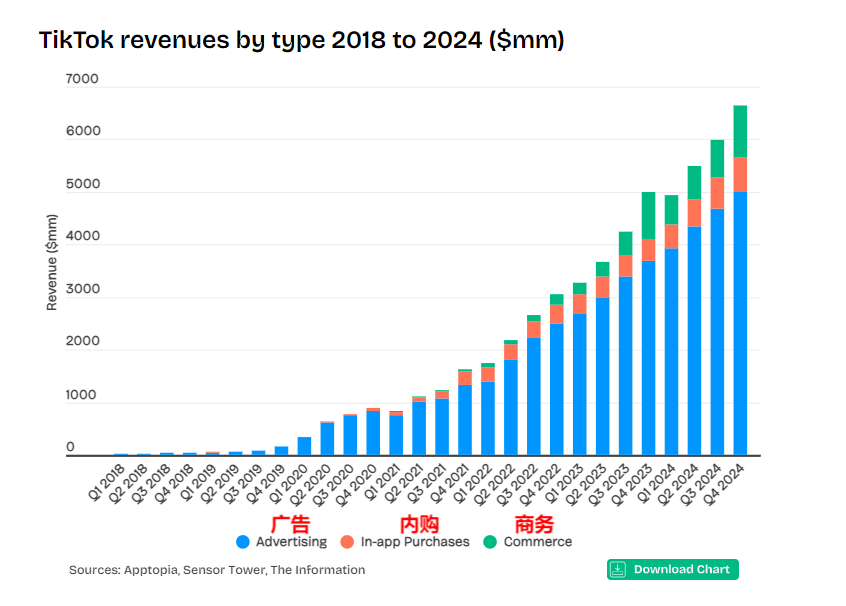Click the green Commerce segment of the Q4 2024 bar
The width and height of the screenshot is (846, 606).
tap(740, 132)
